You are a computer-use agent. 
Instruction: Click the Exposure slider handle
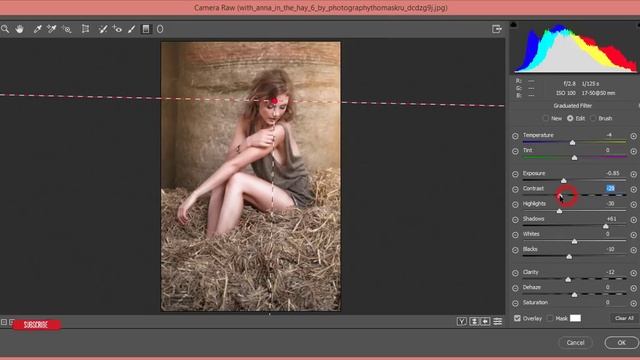click(563, 180)
